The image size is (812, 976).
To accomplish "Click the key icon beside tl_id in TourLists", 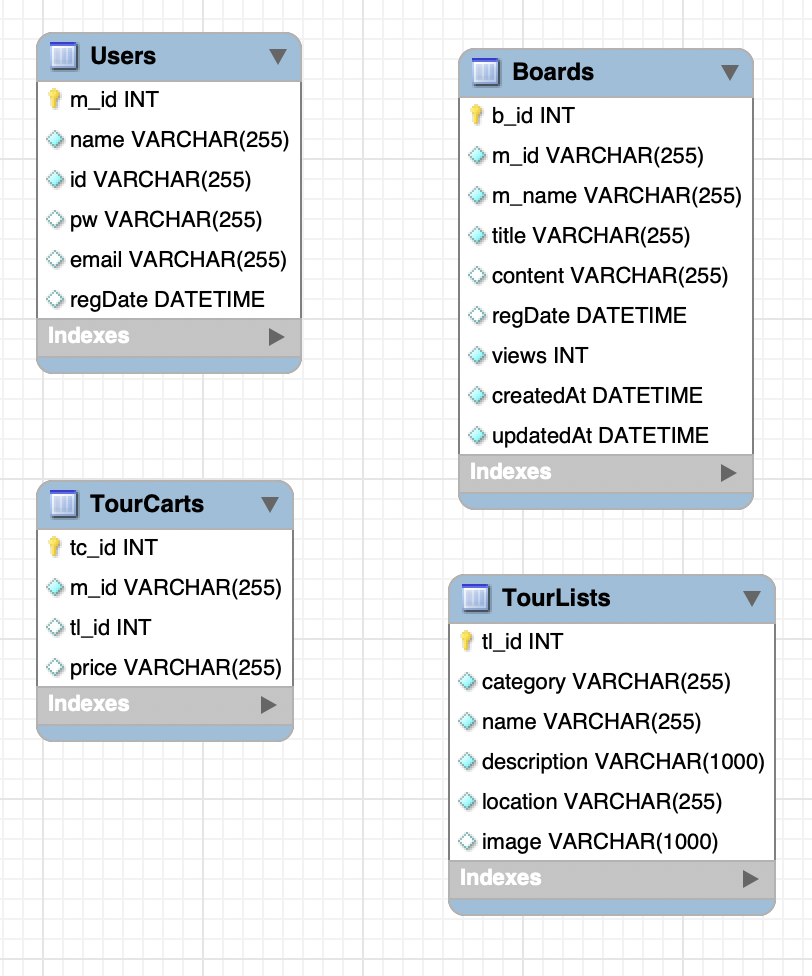I will [x=465, y=642].
